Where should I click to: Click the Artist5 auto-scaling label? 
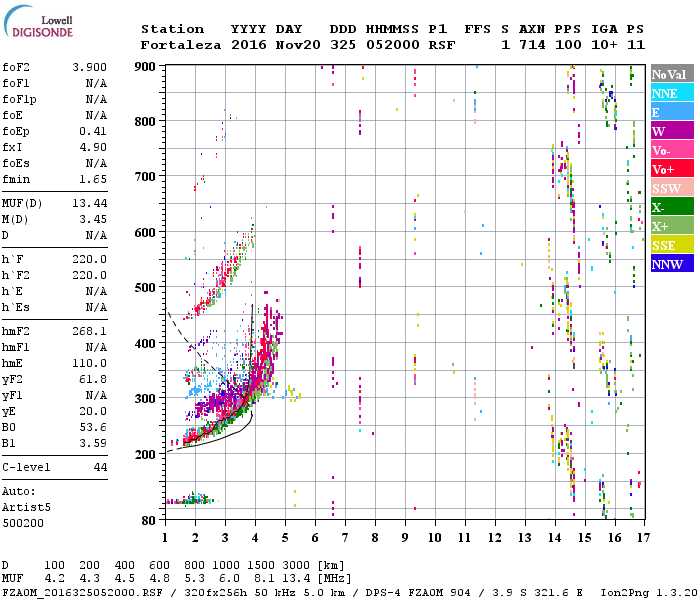click(26, 507)
